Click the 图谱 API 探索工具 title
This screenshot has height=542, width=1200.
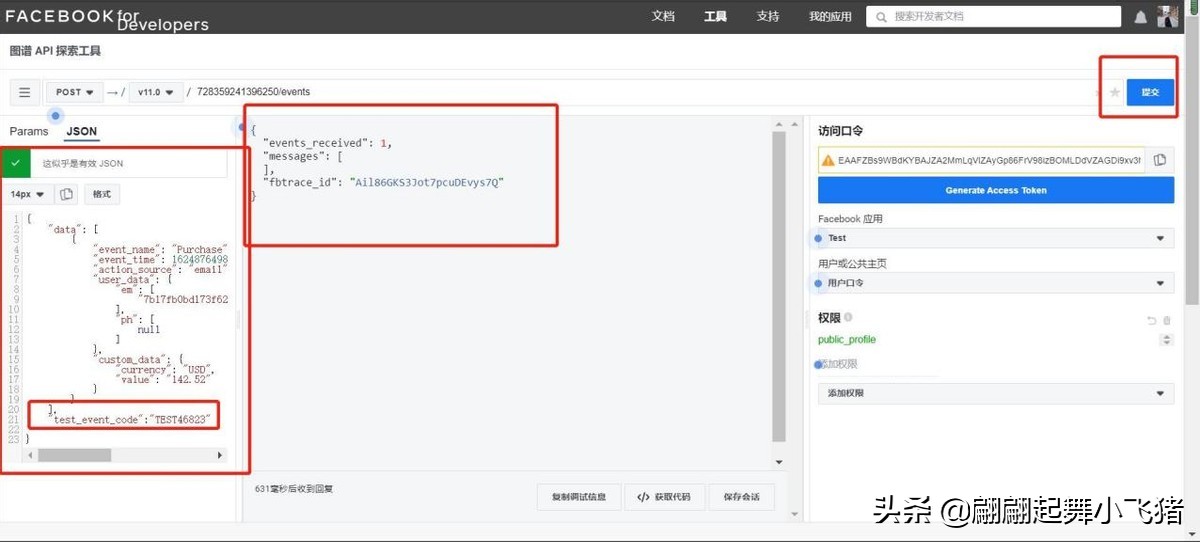(55, 51)
